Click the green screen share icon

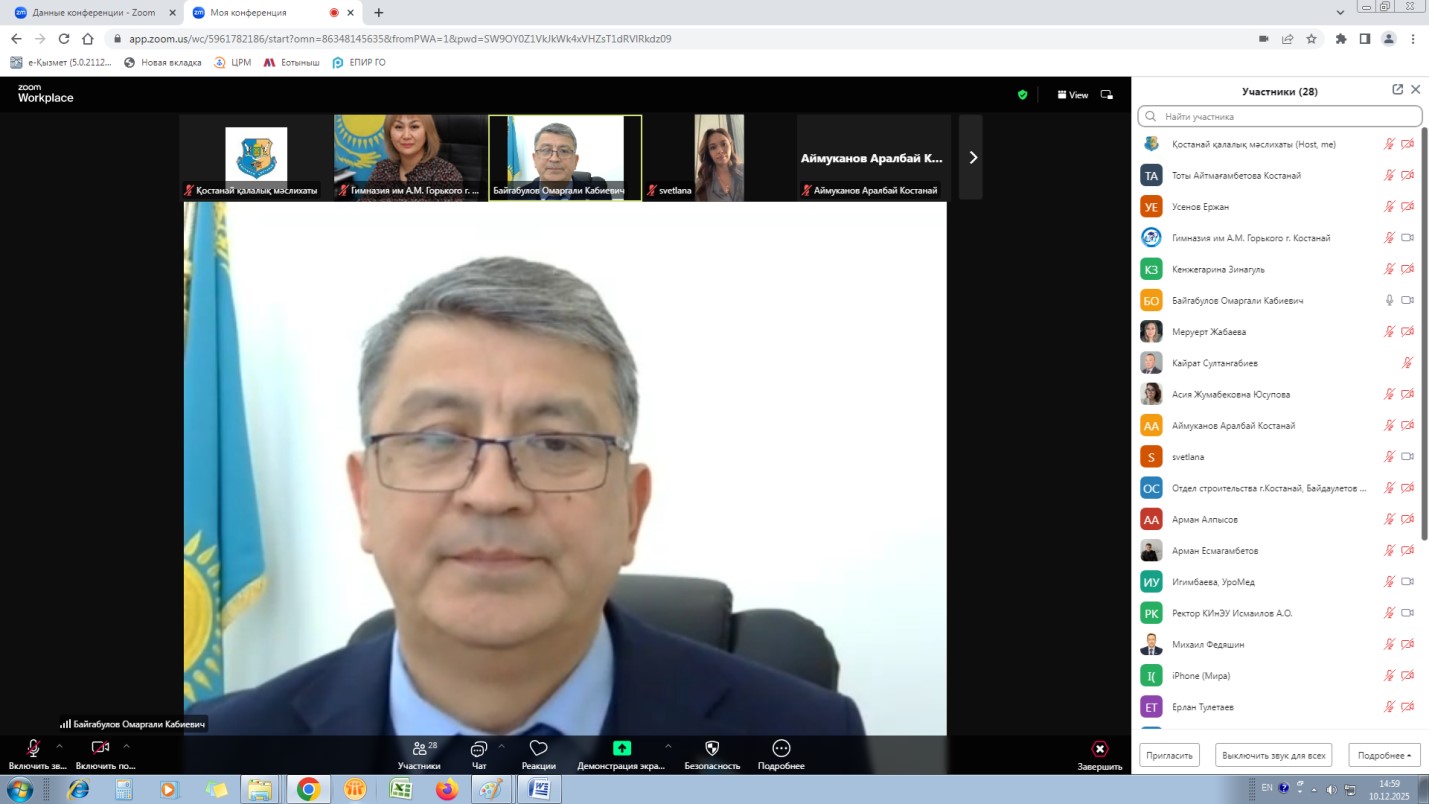621,748
